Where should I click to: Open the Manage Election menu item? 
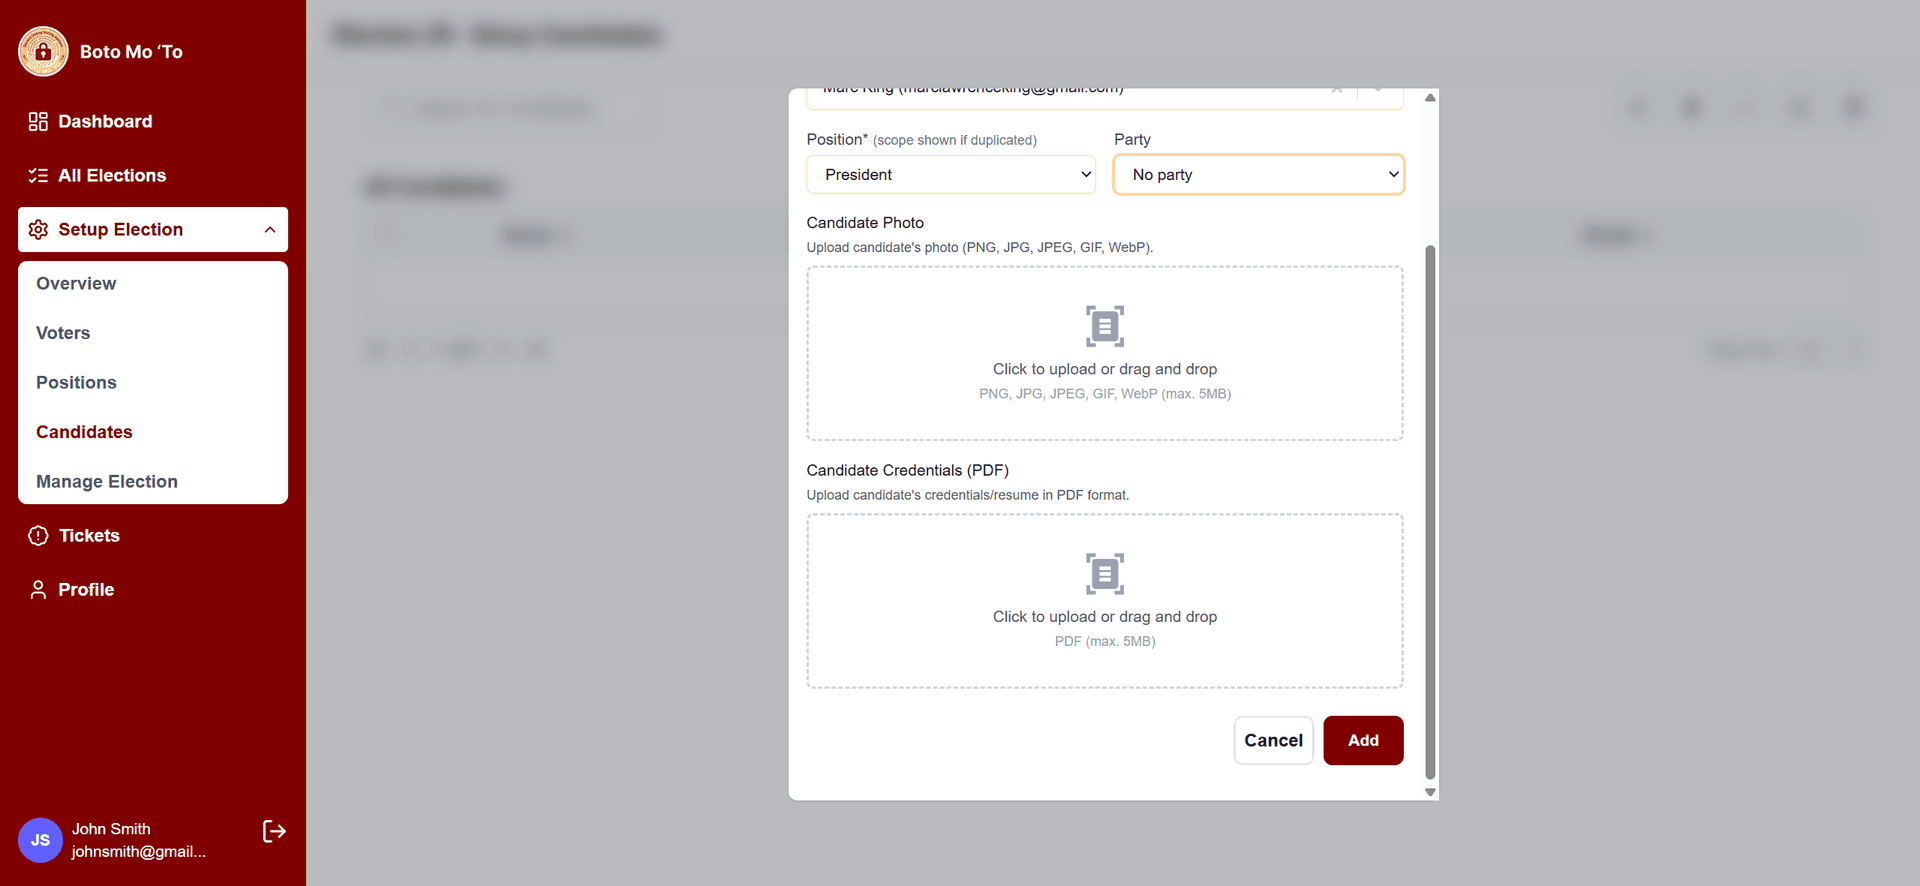click(x=107, y=482)
